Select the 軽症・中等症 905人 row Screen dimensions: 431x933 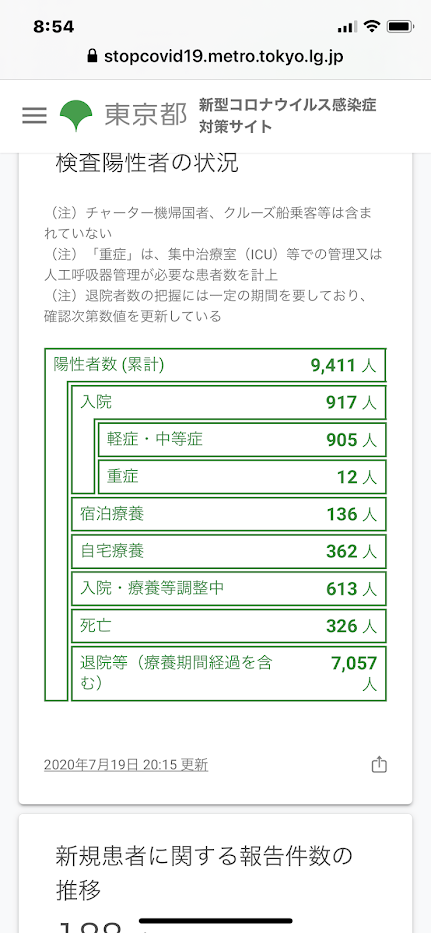tap(242, 440)
